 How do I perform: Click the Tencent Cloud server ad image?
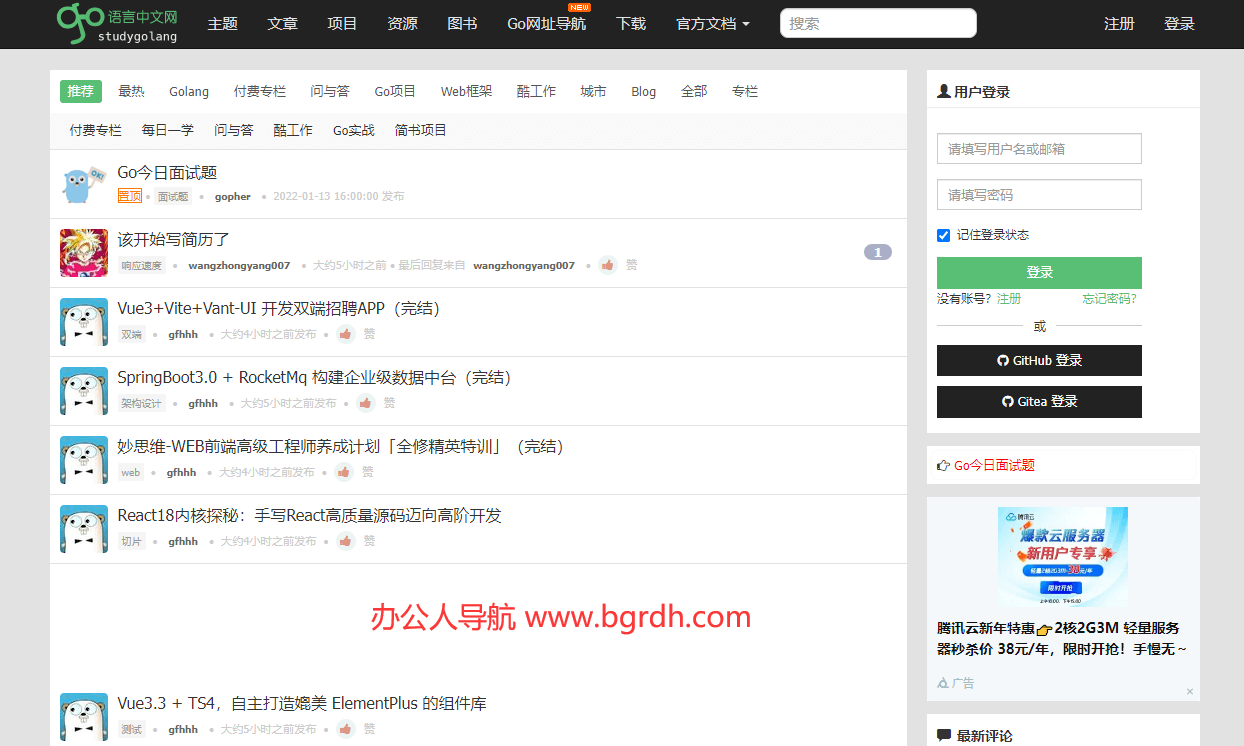click(1062, 557)
